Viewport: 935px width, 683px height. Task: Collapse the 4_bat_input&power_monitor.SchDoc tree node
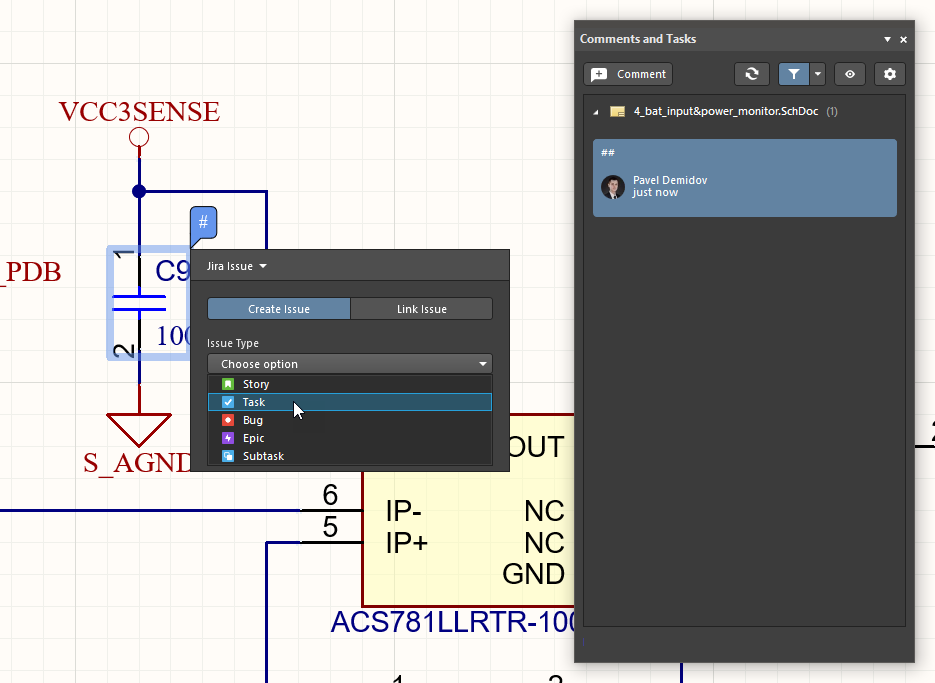tap(596, 112)
